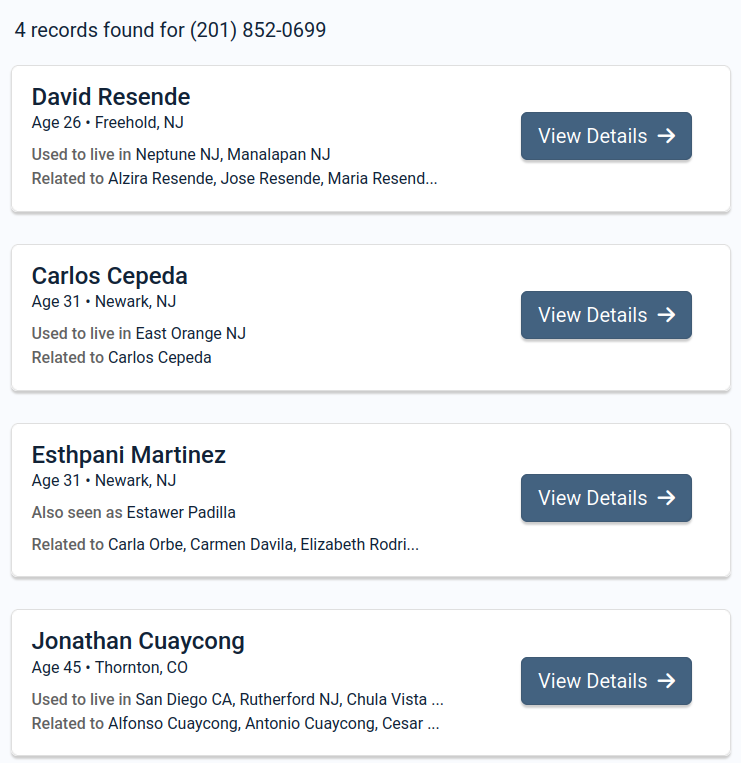Screen dimensions: 741x763
Task: Click arrow icon in Esthpani Martinez's View Details
Action: [666, 498]
